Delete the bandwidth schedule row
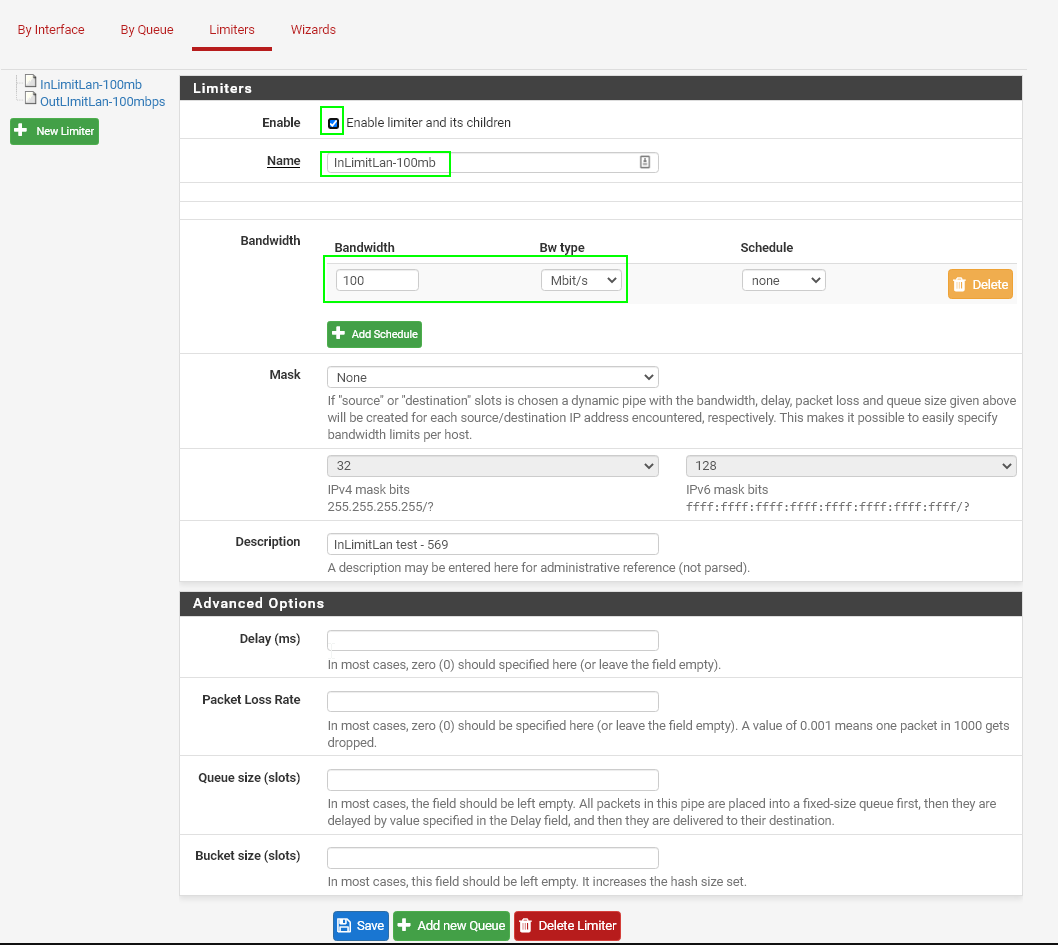The image size is (1058, 945). click(980, 284)
